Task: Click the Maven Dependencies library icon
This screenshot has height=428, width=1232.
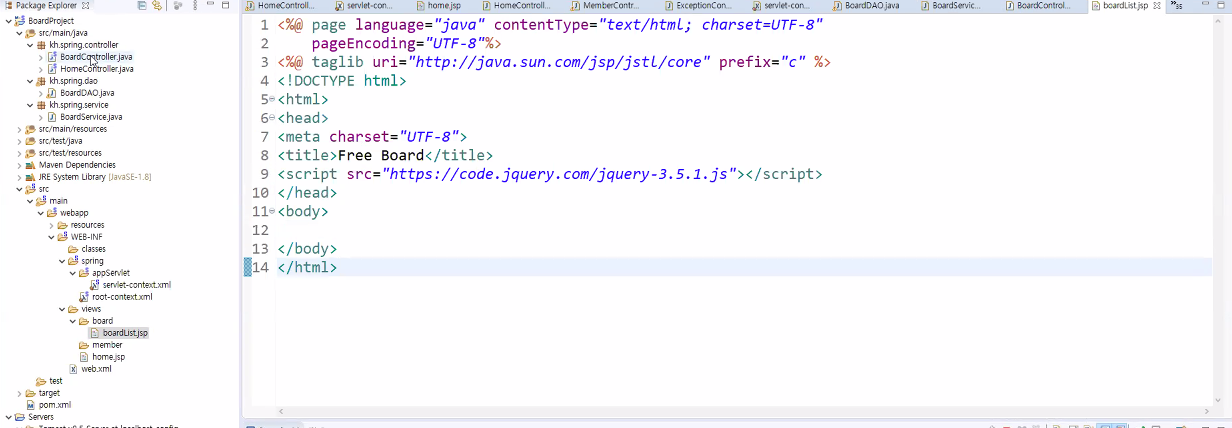Action: [31, 165]
